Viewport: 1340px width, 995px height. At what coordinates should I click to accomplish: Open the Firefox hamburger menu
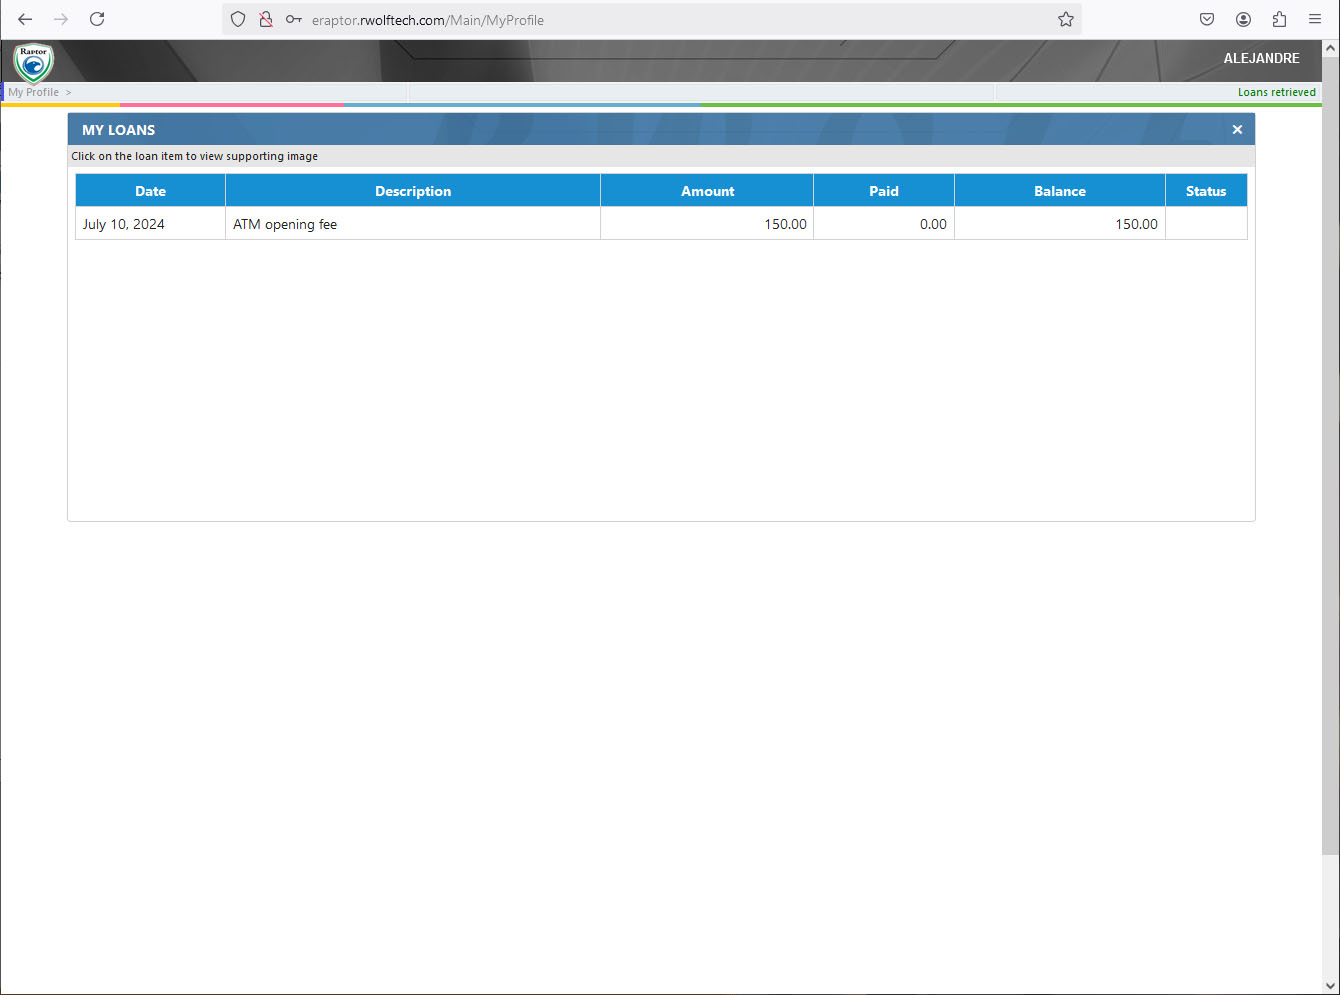pos(1315,19)
